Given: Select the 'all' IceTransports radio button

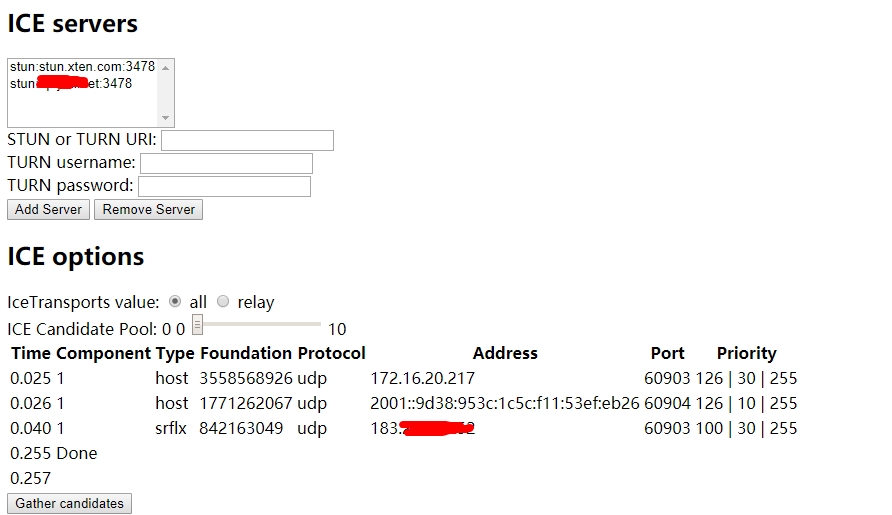Looking at the screenshot, I should pos(175,301).
